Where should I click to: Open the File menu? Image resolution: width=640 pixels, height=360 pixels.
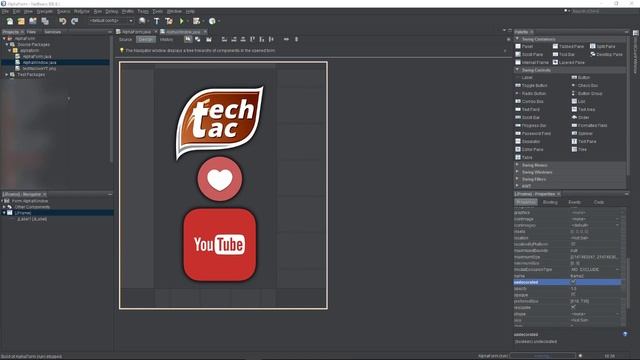[x=5, y=11]
